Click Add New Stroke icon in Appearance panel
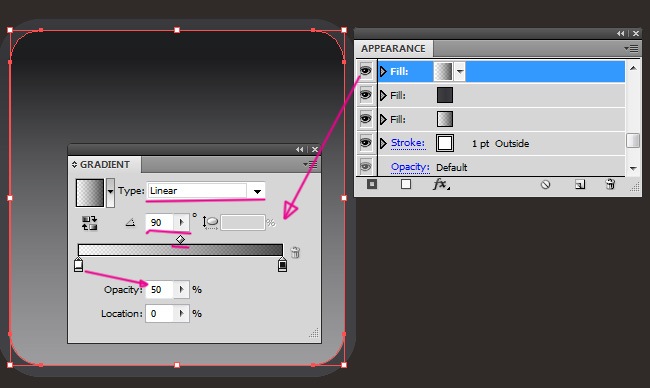The height and width of the screenshot is (388, 650). click(372, 184)
